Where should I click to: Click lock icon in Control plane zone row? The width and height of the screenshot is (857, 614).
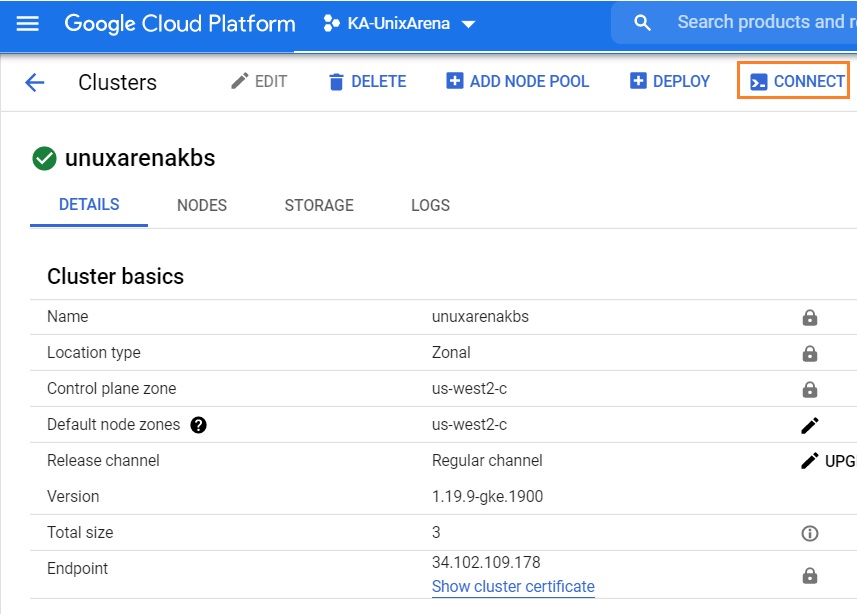pyautogui.click(x=809, y=389)
